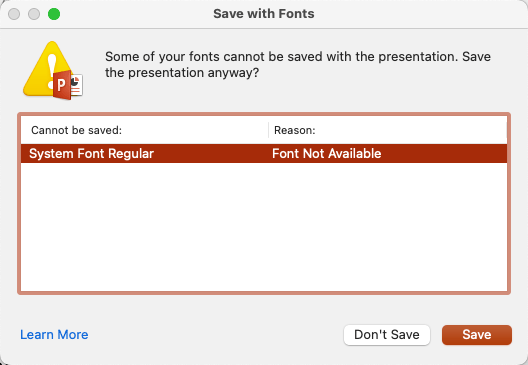Click the blank title bar right of the title
The image size is (528, 365).
tap(421, 14)
